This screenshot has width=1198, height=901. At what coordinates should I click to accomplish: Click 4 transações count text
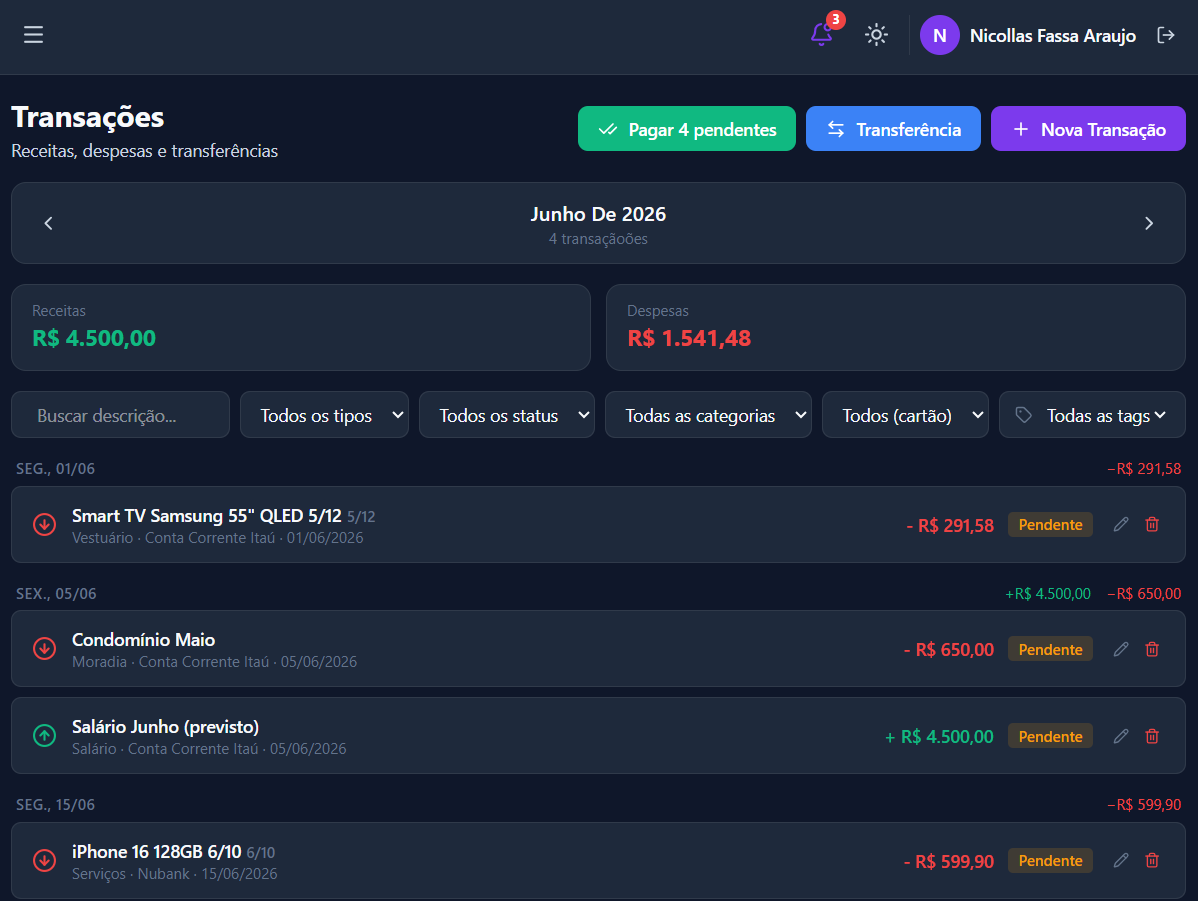tap(598, 238)
